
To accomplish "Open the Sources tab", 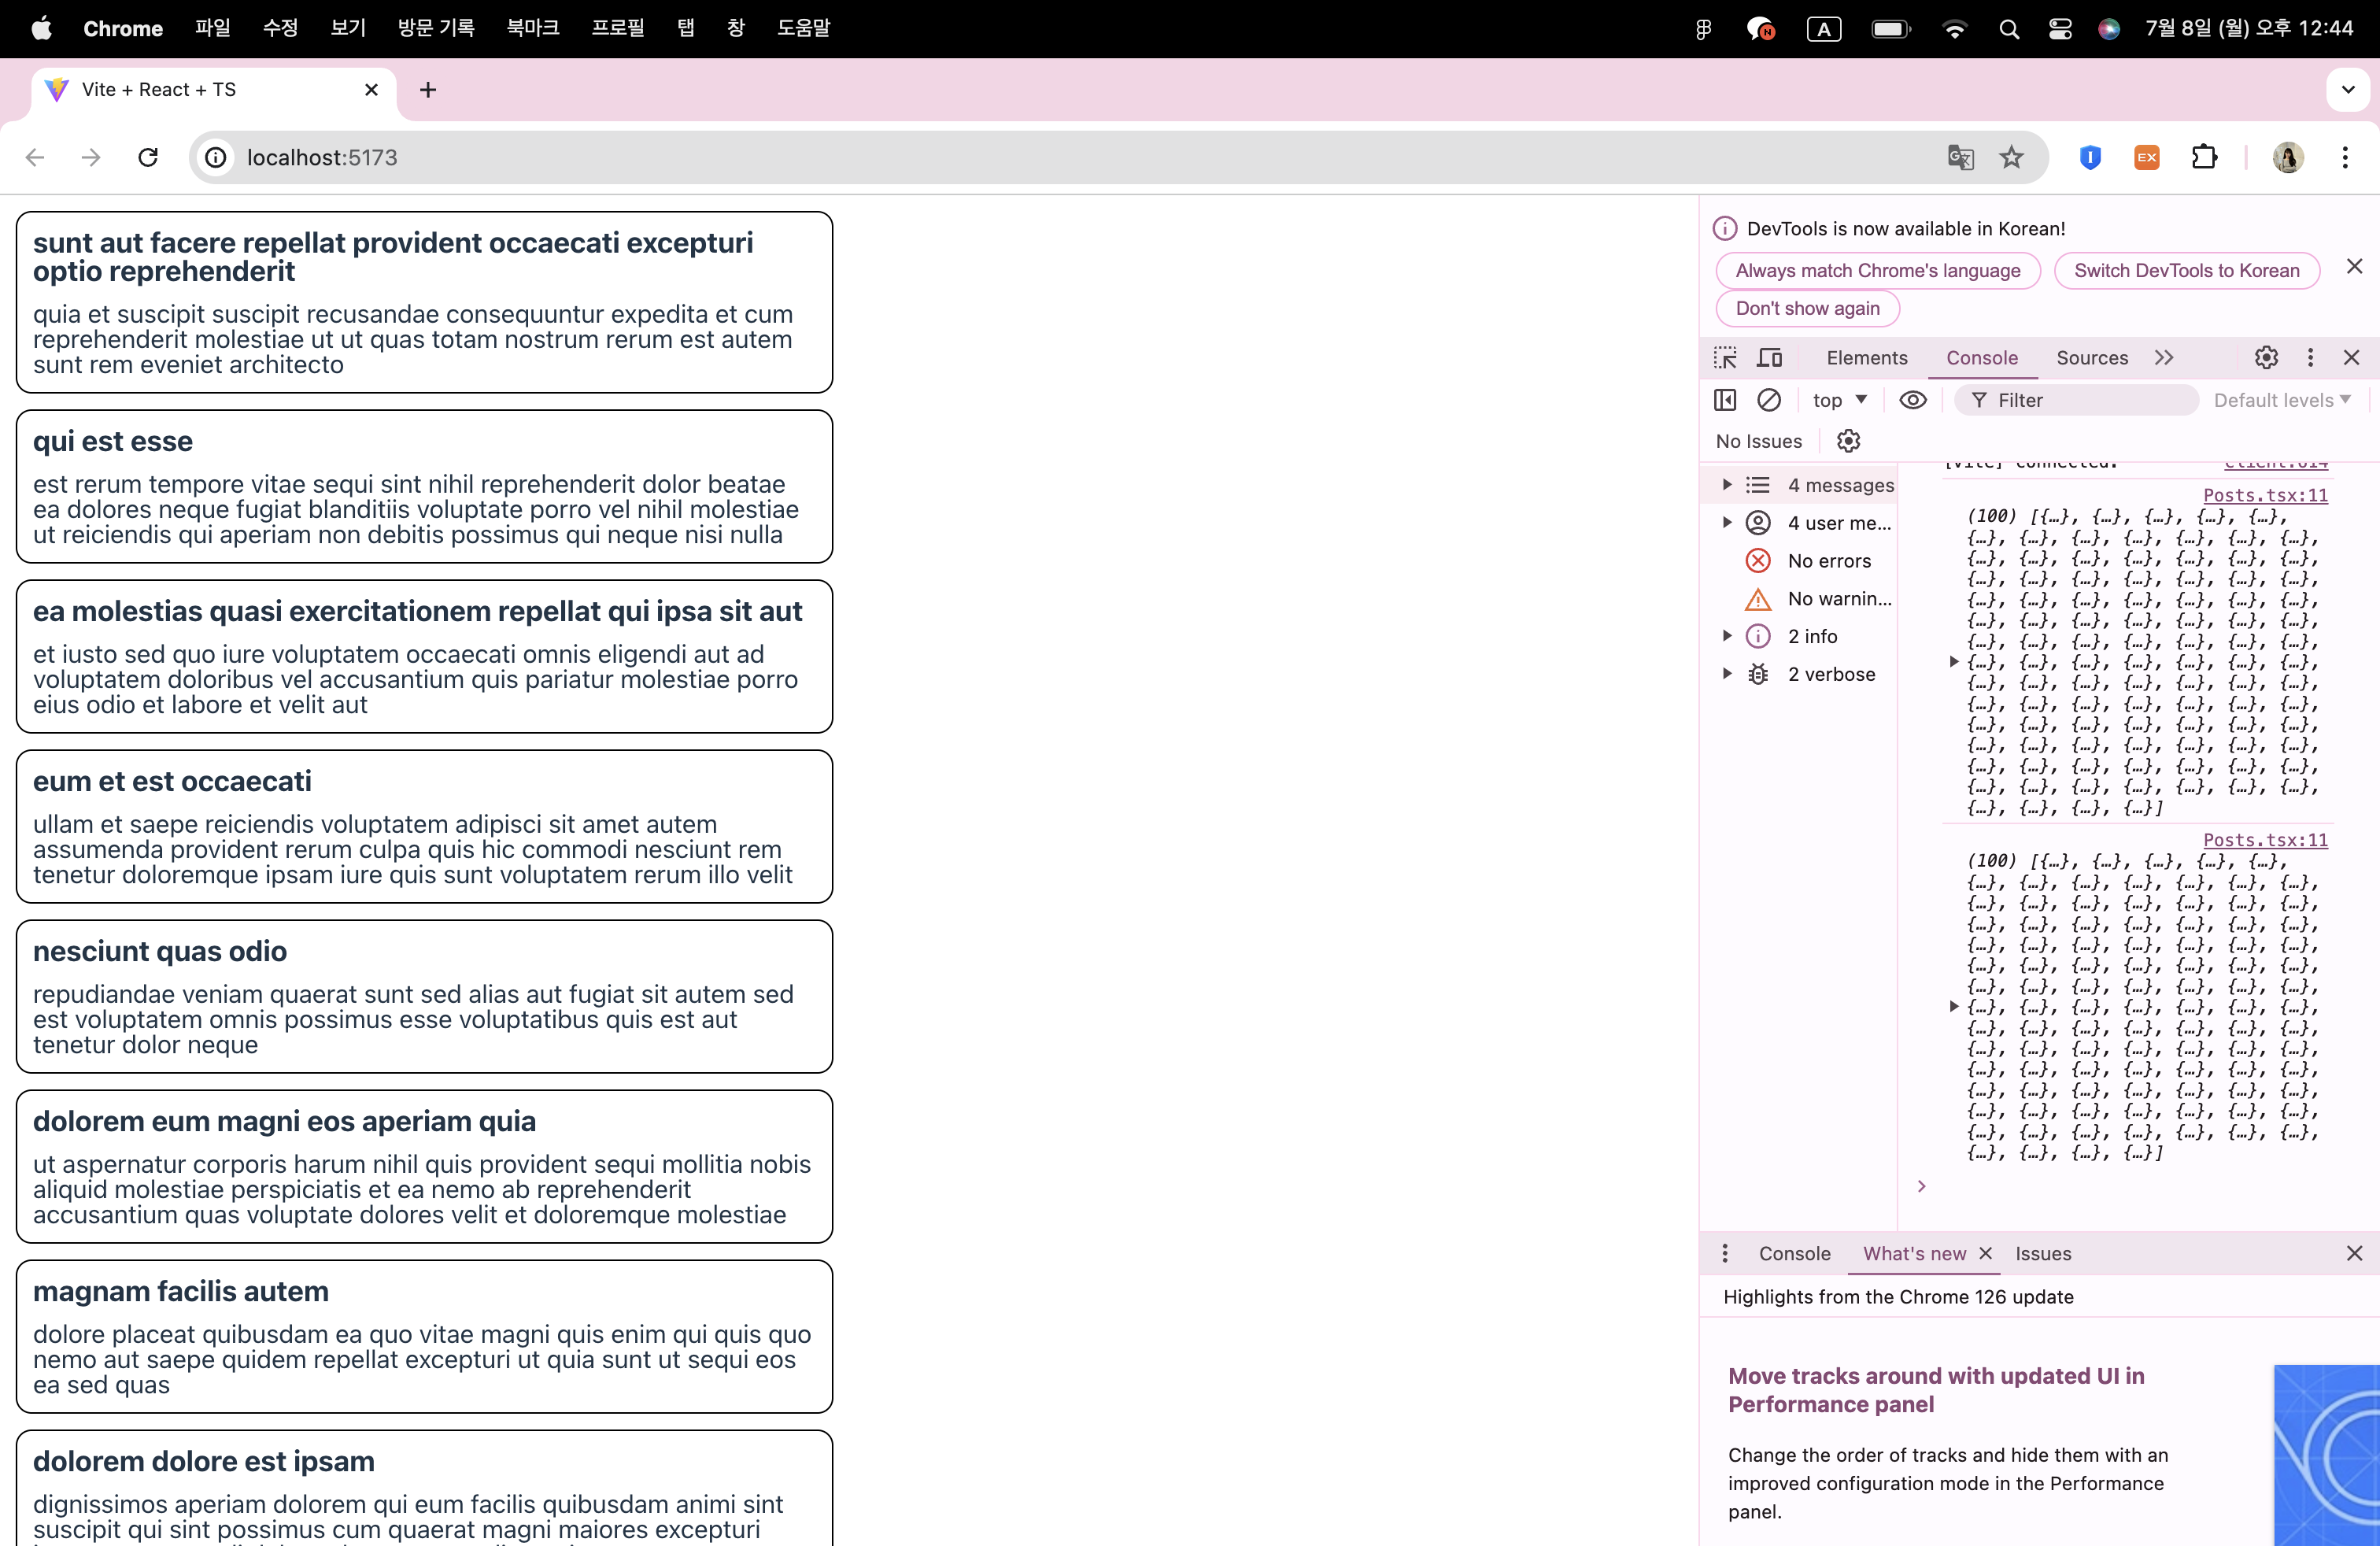I will click(x=2091, y=358).
